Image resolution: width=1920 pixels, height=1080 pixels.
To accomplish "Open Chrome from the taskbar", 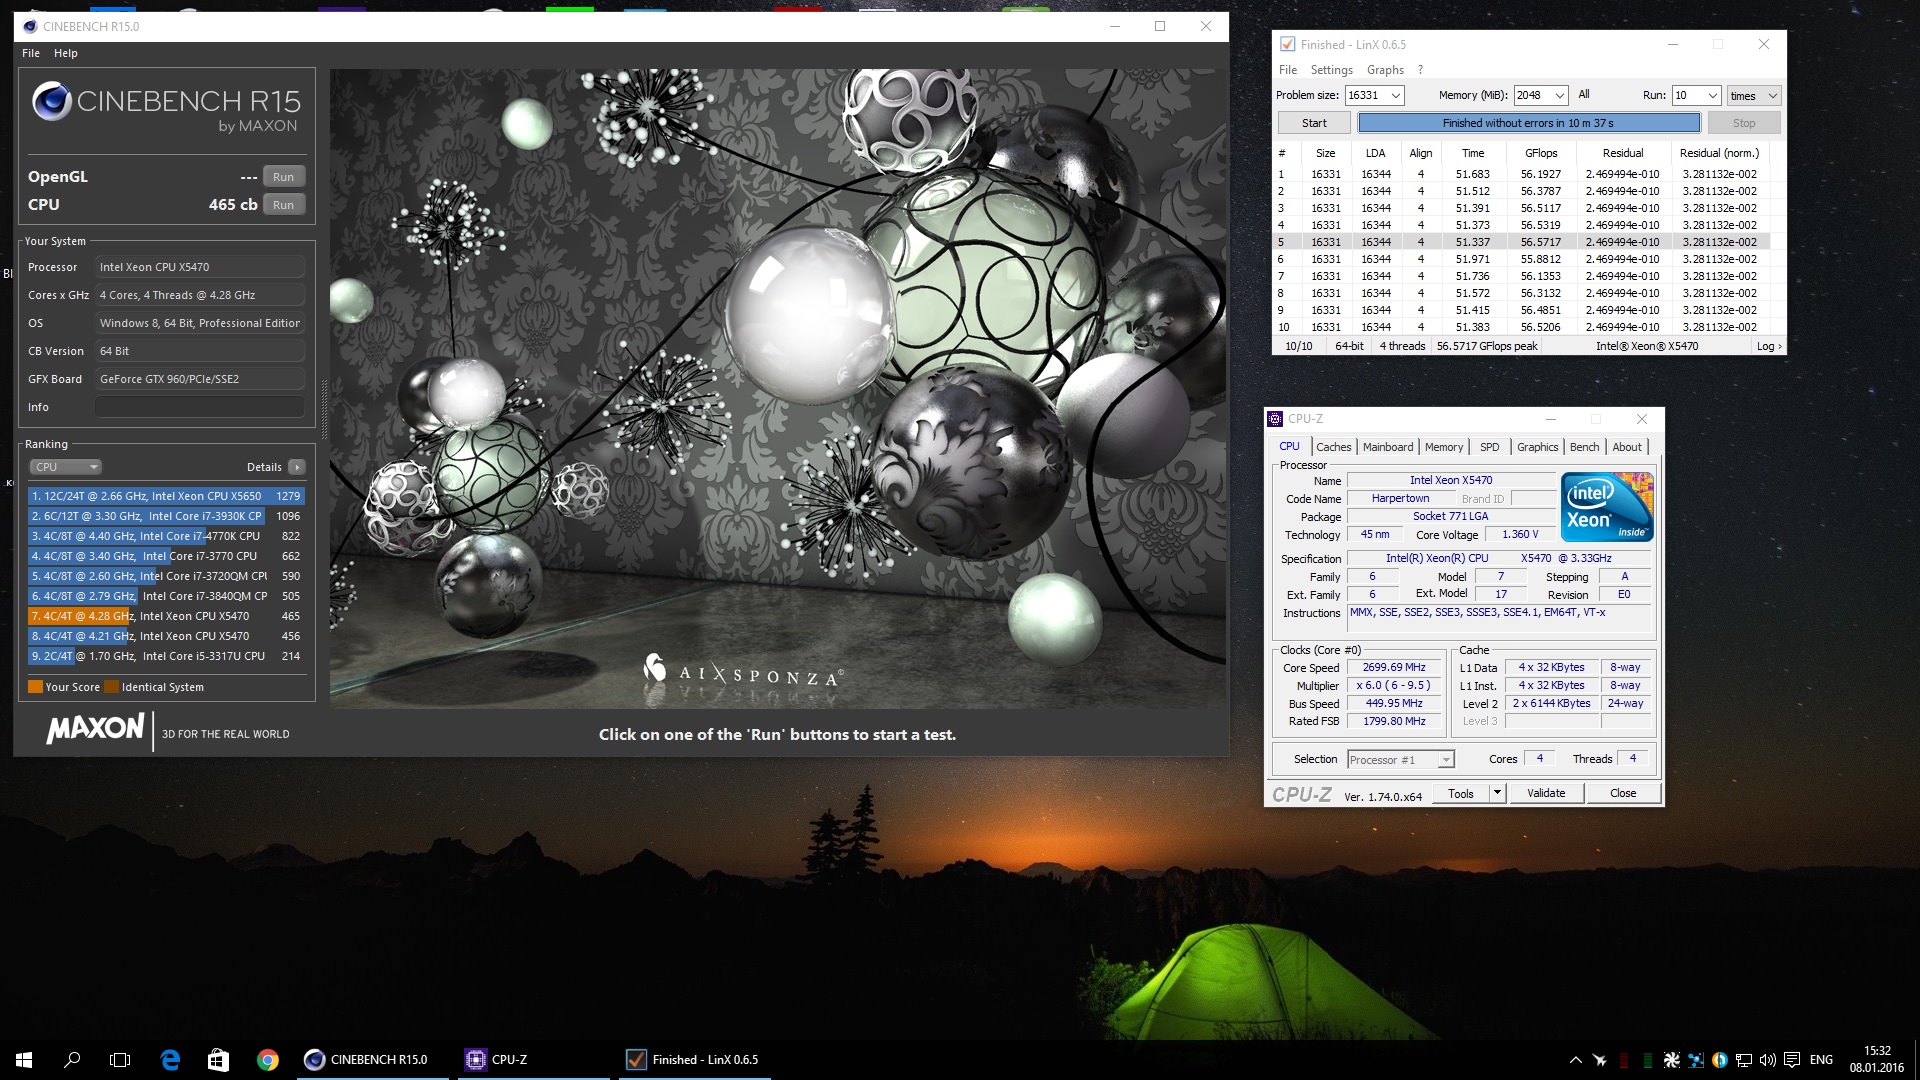I will [267, 1059].
